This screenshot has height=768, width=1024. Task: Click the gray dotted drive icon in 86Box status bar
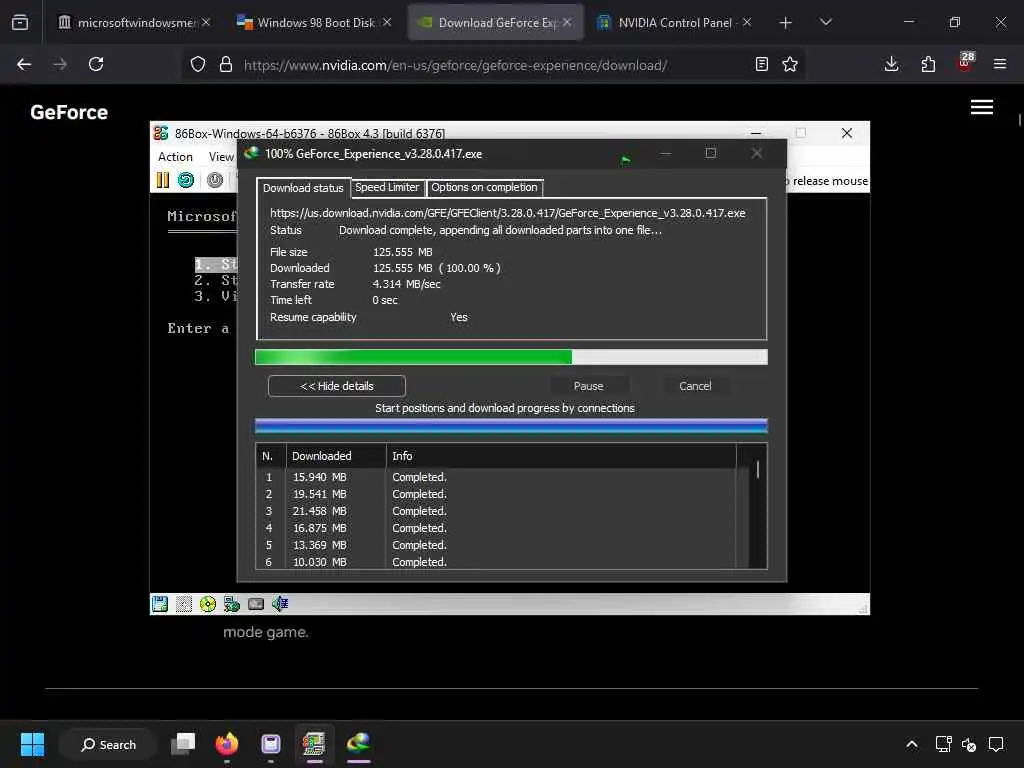[184, 604]
